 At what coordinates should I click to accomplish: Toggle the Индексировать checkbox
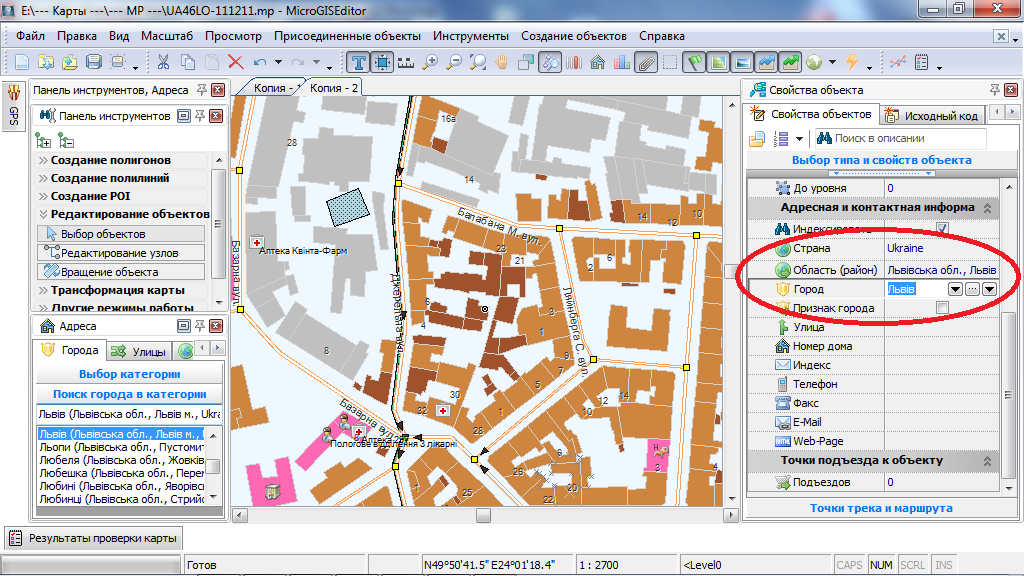942,229
